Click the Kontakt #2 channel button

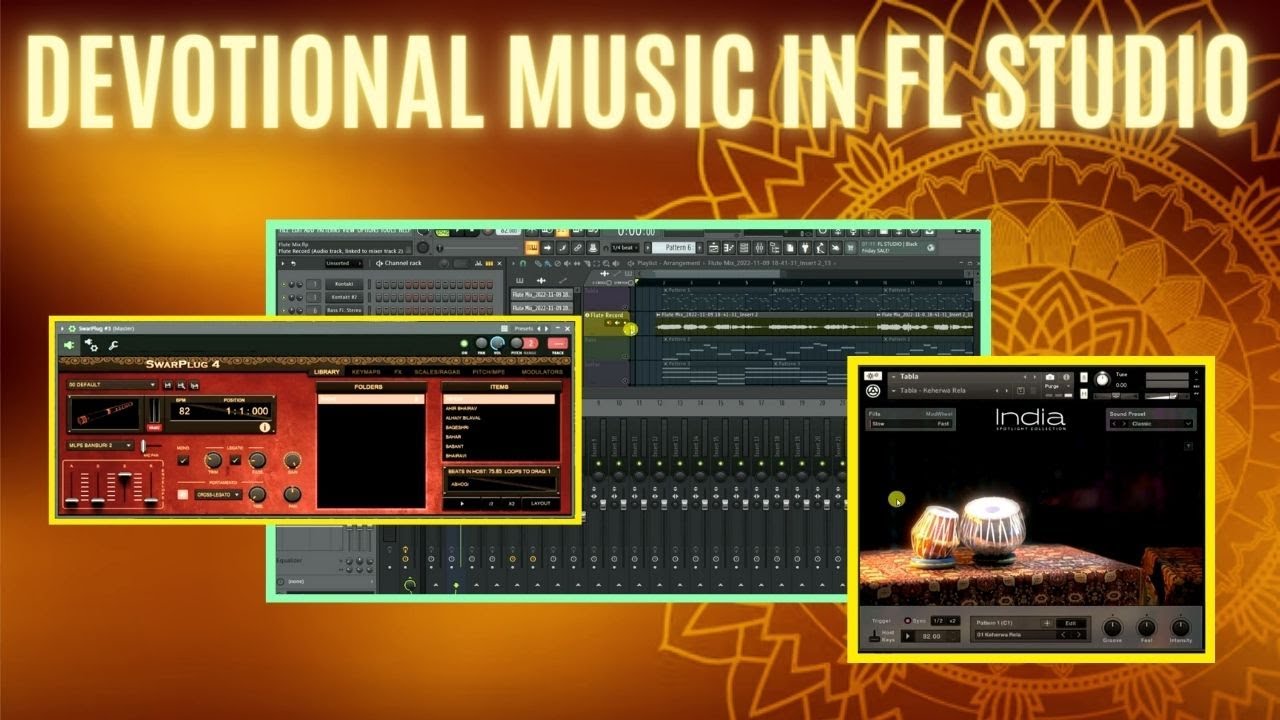[342, 297]
